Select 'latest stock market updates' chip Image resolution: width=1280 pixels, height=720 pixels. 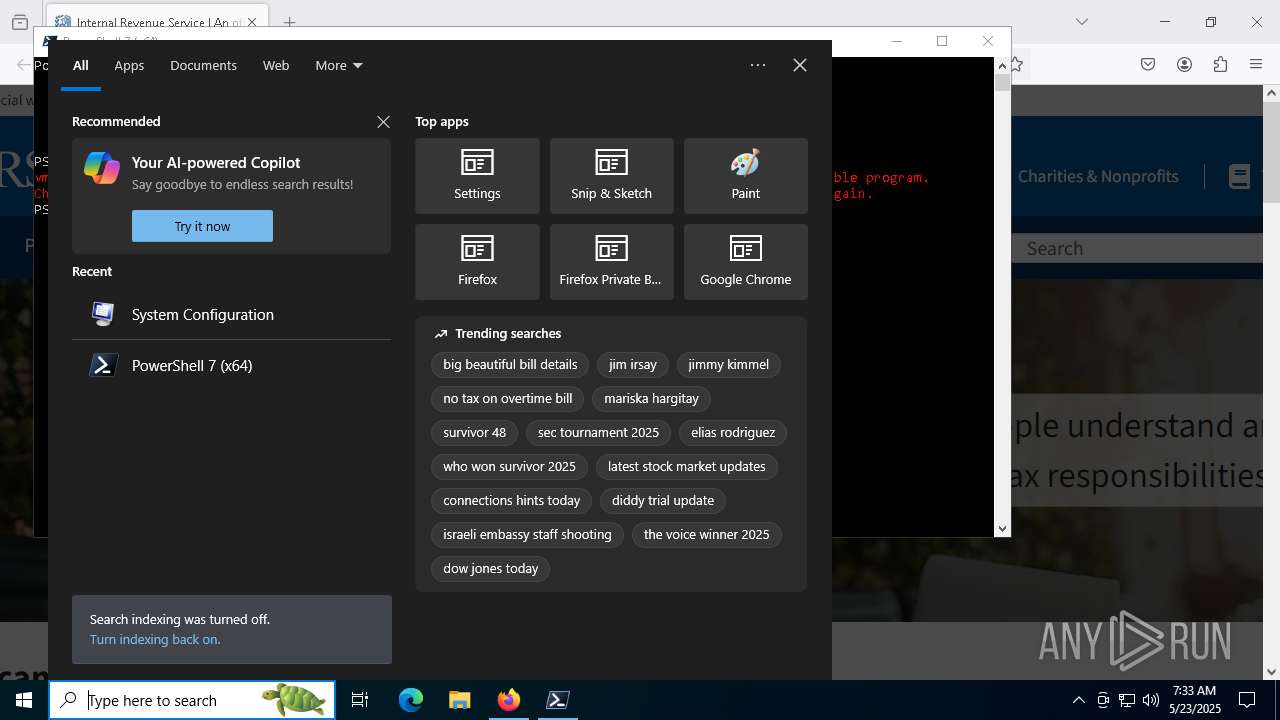click(686, 467)
